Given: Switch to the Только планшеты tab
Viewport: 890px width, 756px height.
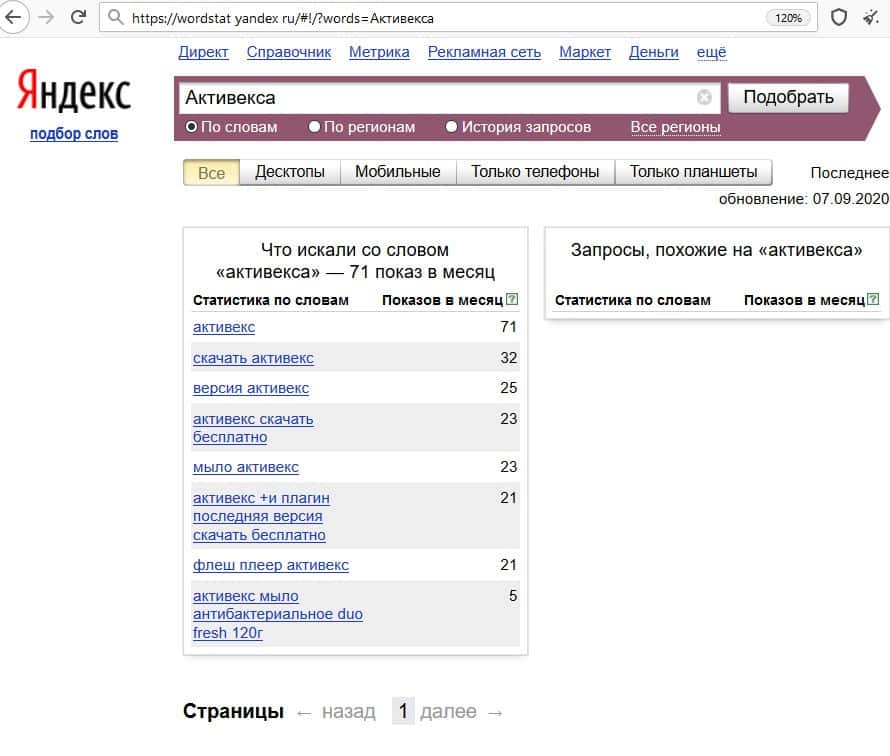Looking at the screenshot, I should tap(694, 172).
